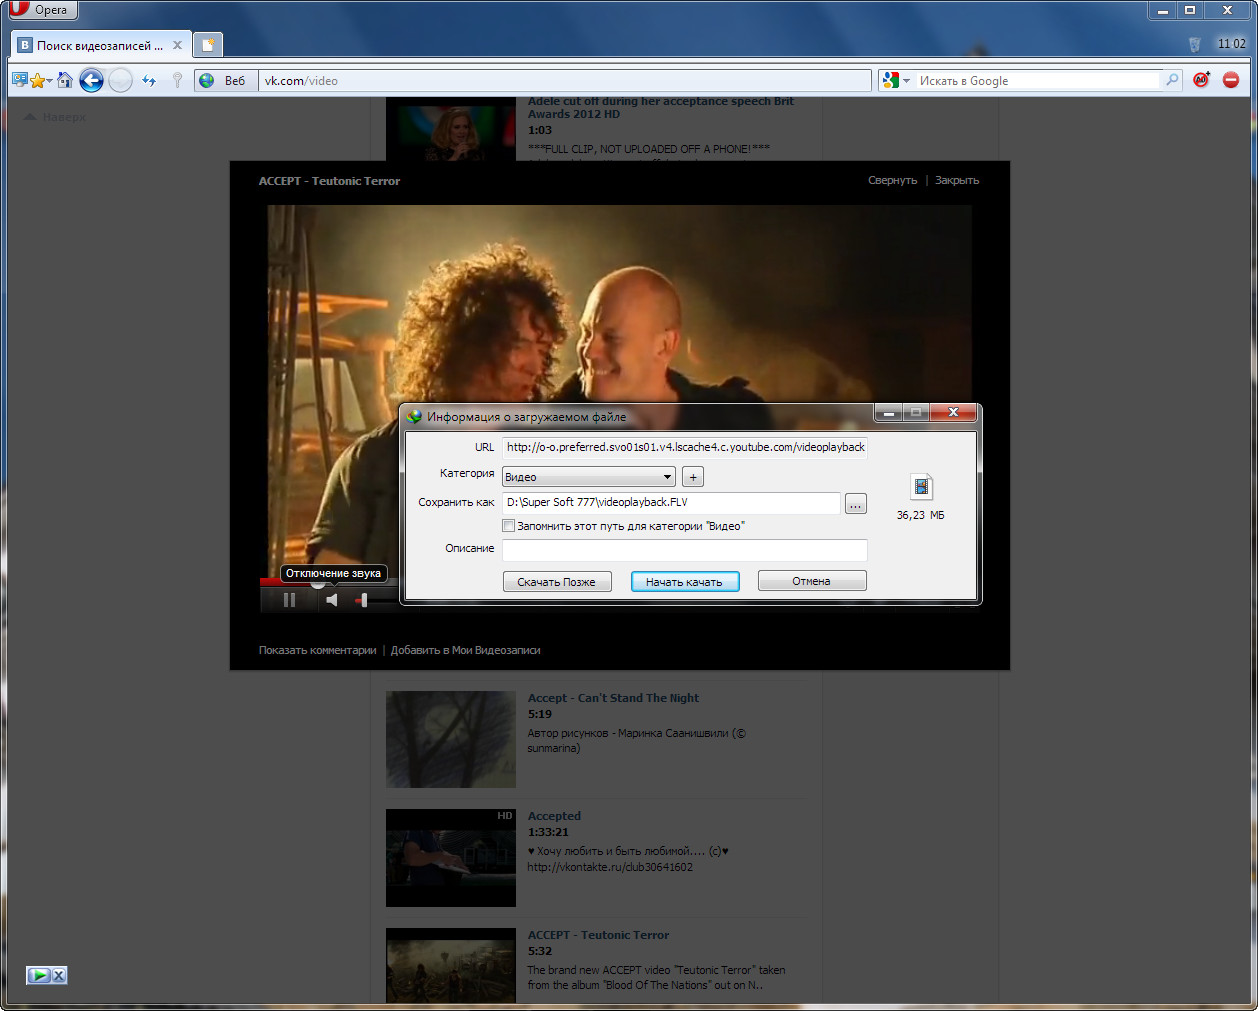Click the '36,23 МБ' file size text

tap(920, 515)
